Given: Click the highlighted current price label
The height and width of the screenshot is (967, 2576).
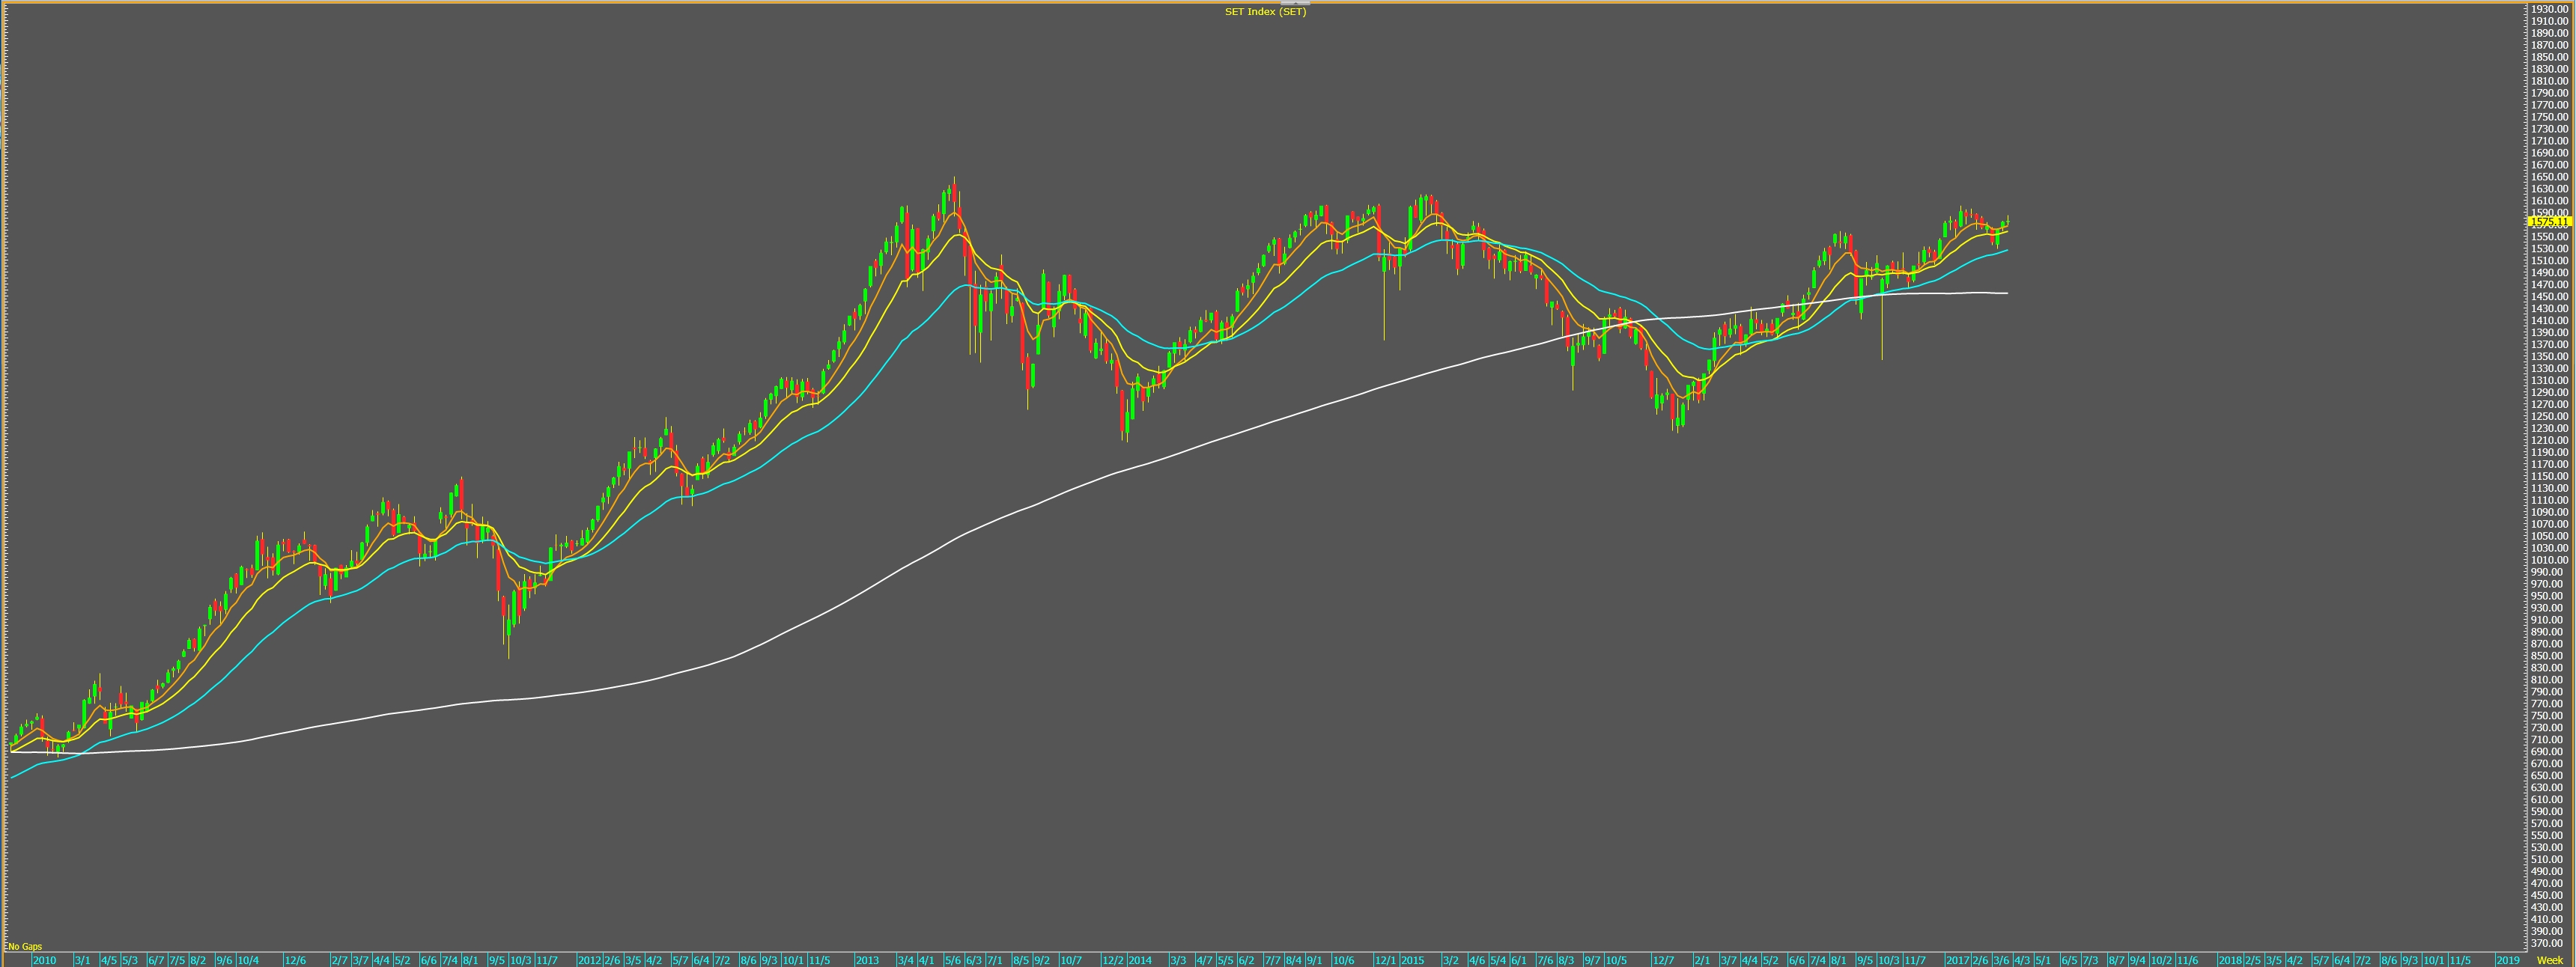Looking at the screenshot, I should [x=2548, y=222].
